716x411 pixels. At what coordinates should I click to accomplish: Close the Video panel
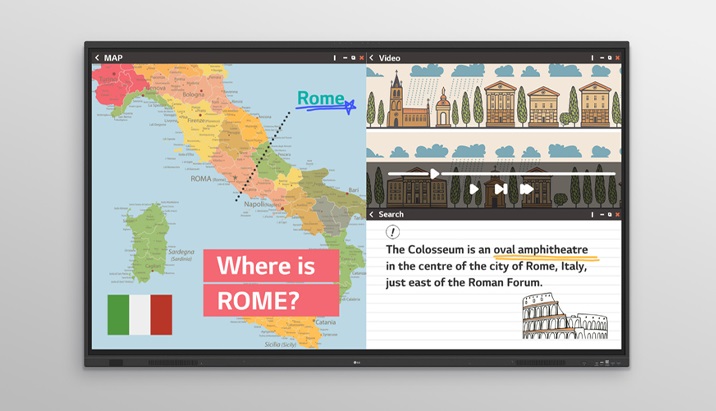617,58
